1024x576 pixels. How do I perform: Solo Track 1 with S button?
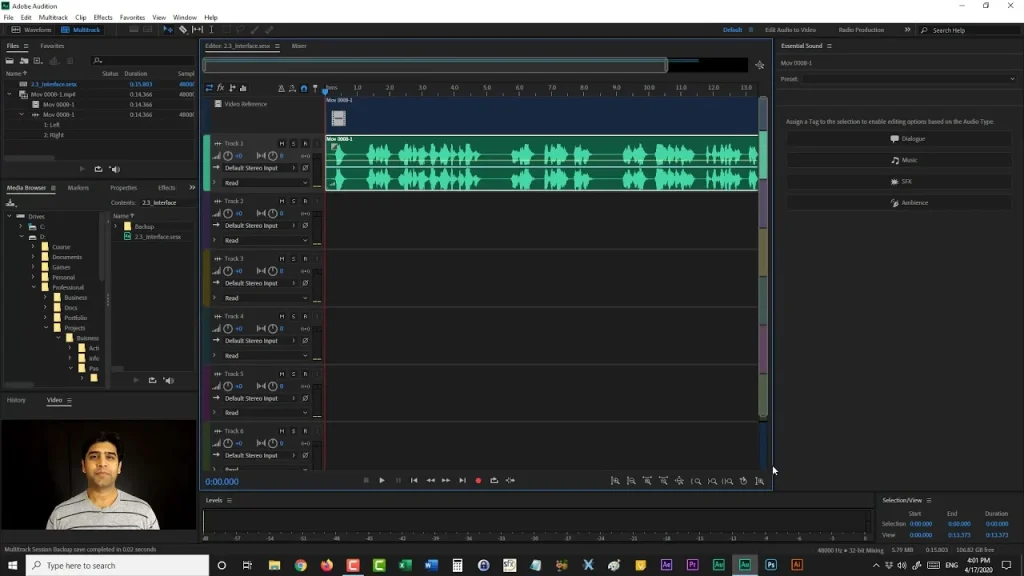click(293, 144)
